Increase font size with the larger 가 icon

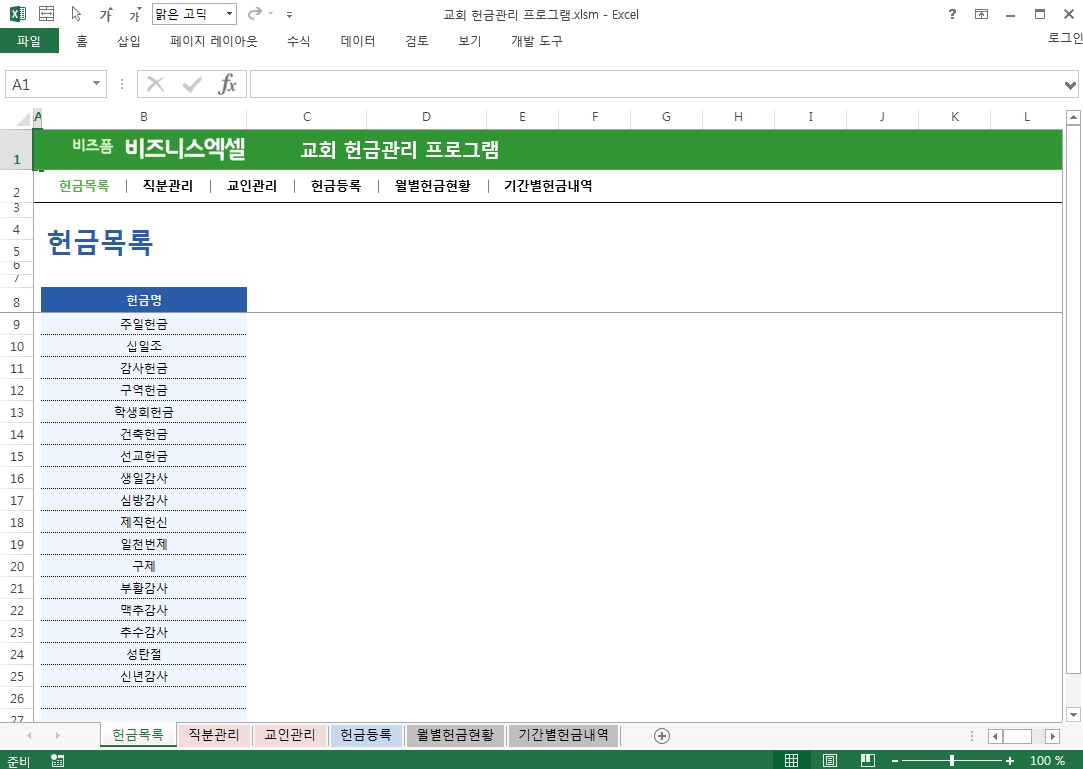pyautogui.click(x=106, y=14)
